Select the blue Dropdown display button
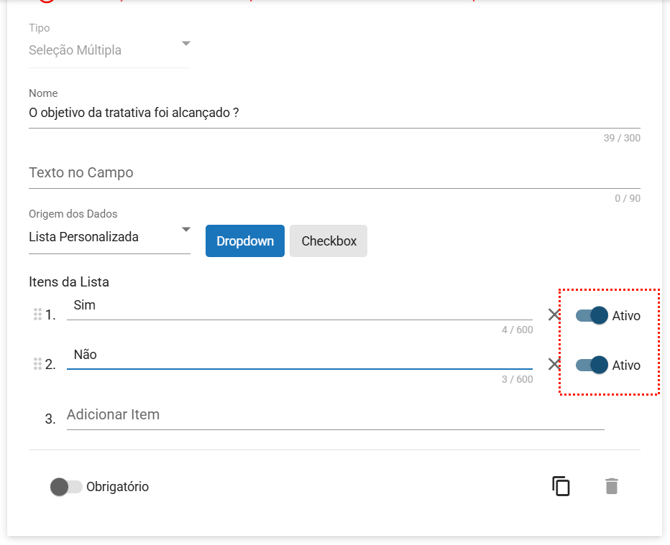The width and height of the screenshot is (670, 545). [245, 241]
